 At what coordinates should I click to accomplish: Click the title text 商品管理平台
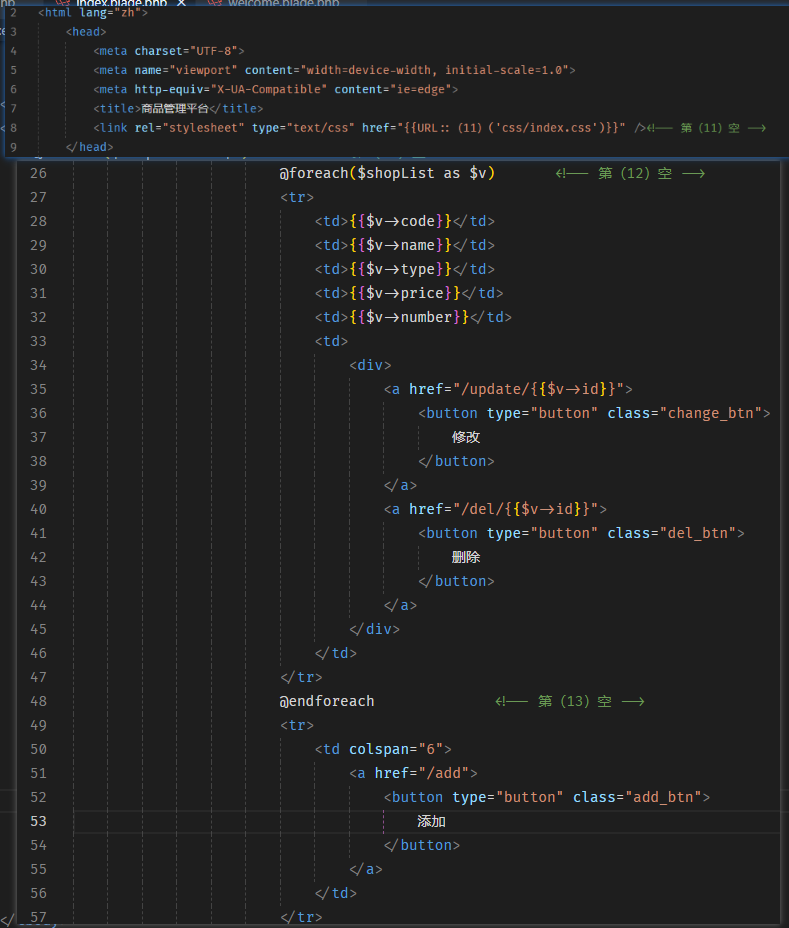coord(175,108)
